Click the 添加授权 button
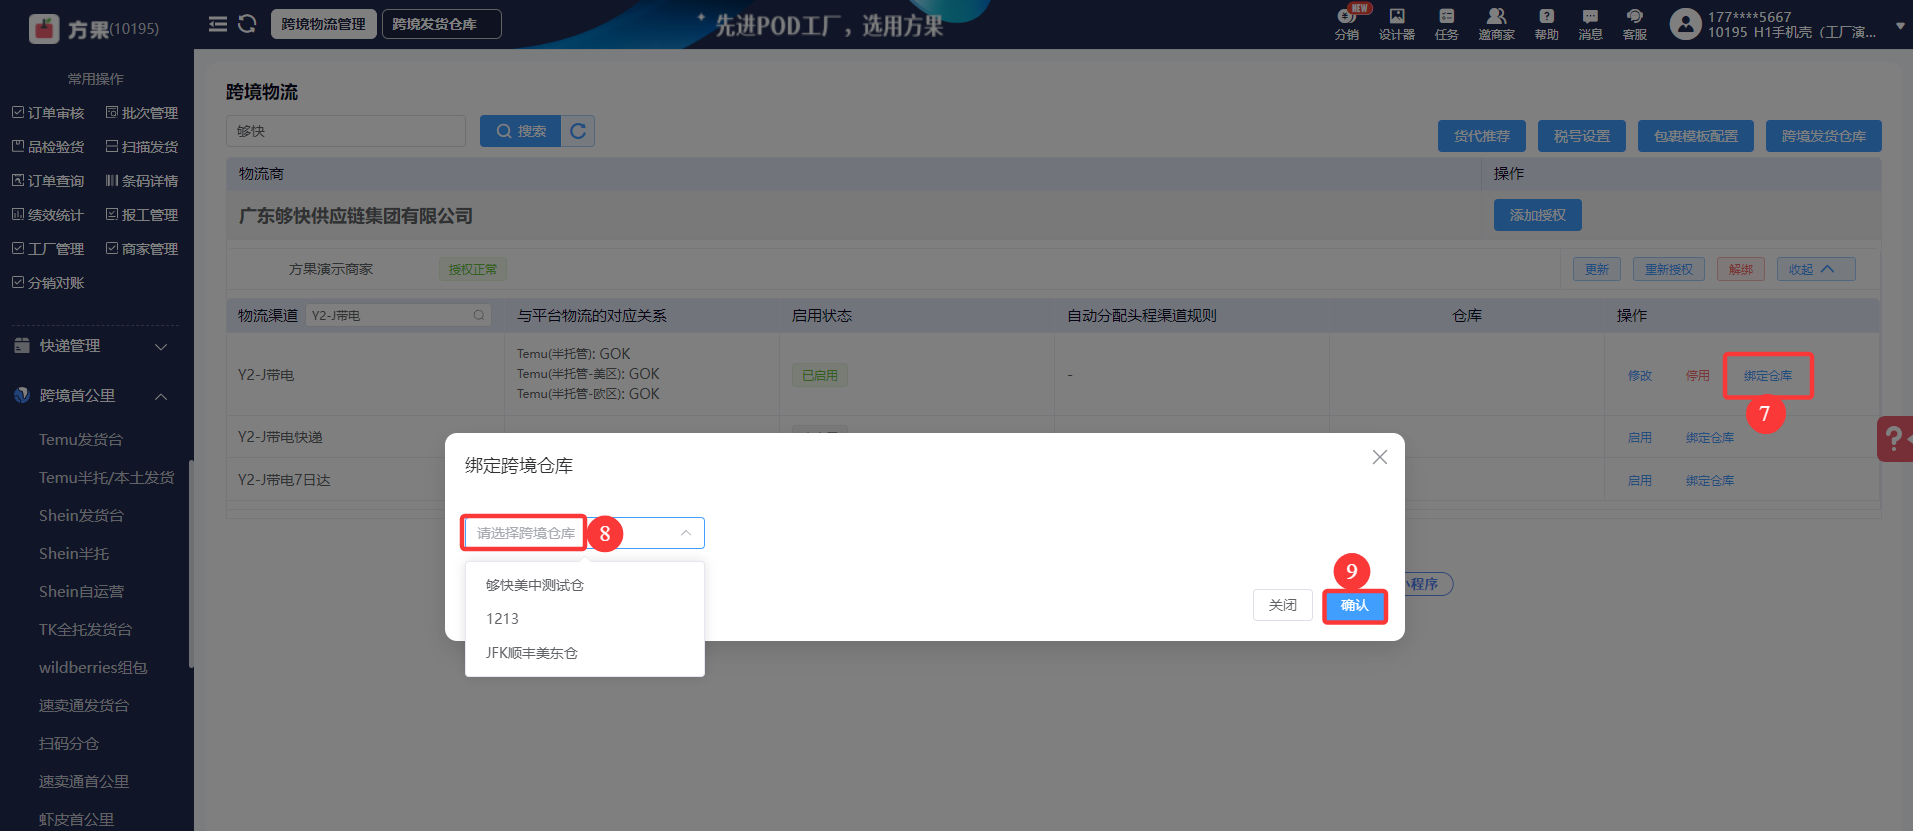 pyautogui.click(x=1538, y=215)
